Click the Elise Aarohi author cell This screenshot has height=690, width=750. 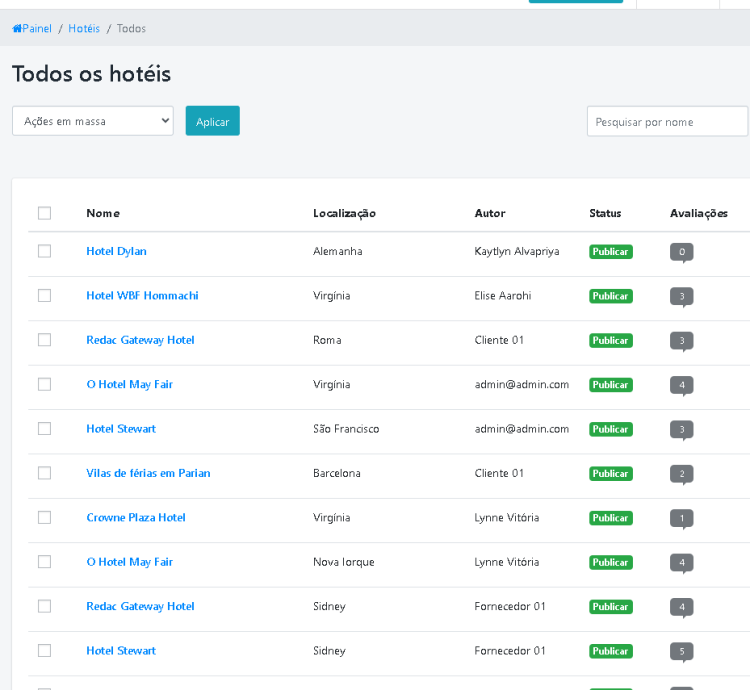pos(503,296)
